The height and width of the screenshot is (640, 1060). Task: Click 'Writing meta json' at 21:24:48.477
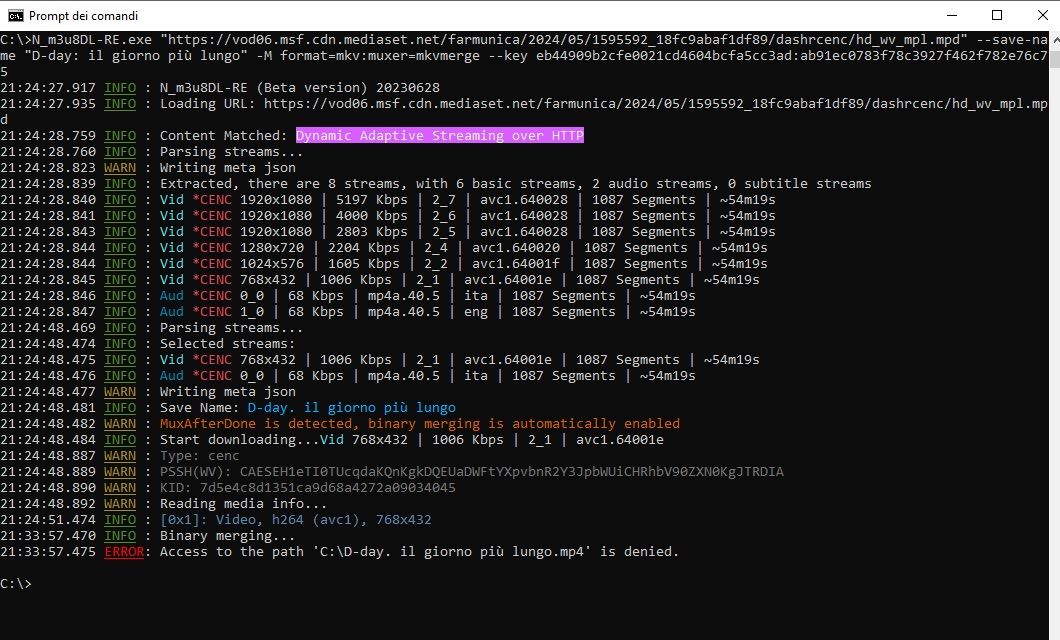tap(227, 392)
